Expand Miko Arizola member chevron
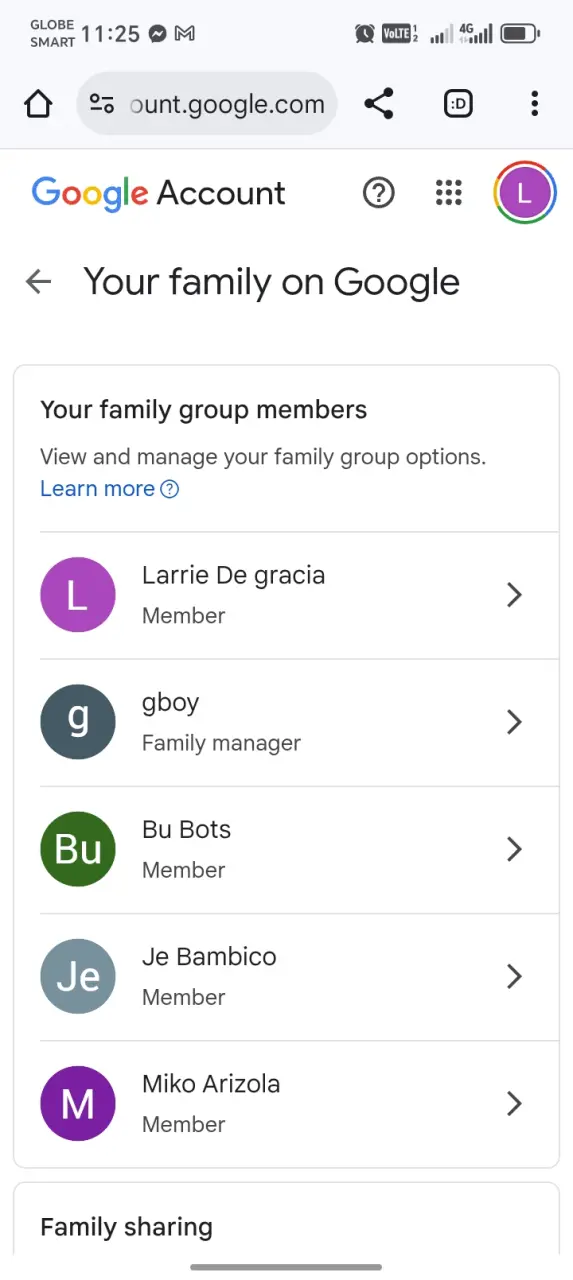Image resolution: width=573 pixels, height=1280 pixels. [514, 1103]
